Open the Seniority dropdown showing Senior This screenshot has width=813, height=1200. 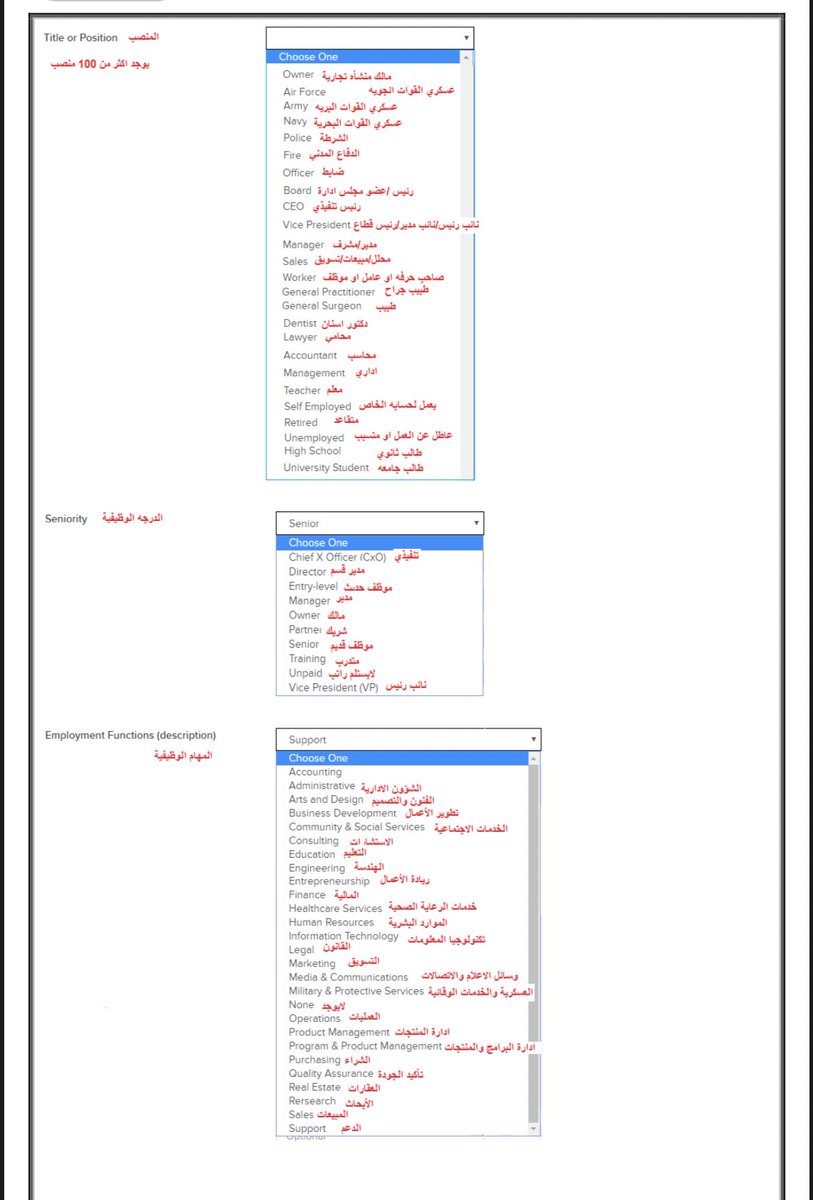click(379, 523)
